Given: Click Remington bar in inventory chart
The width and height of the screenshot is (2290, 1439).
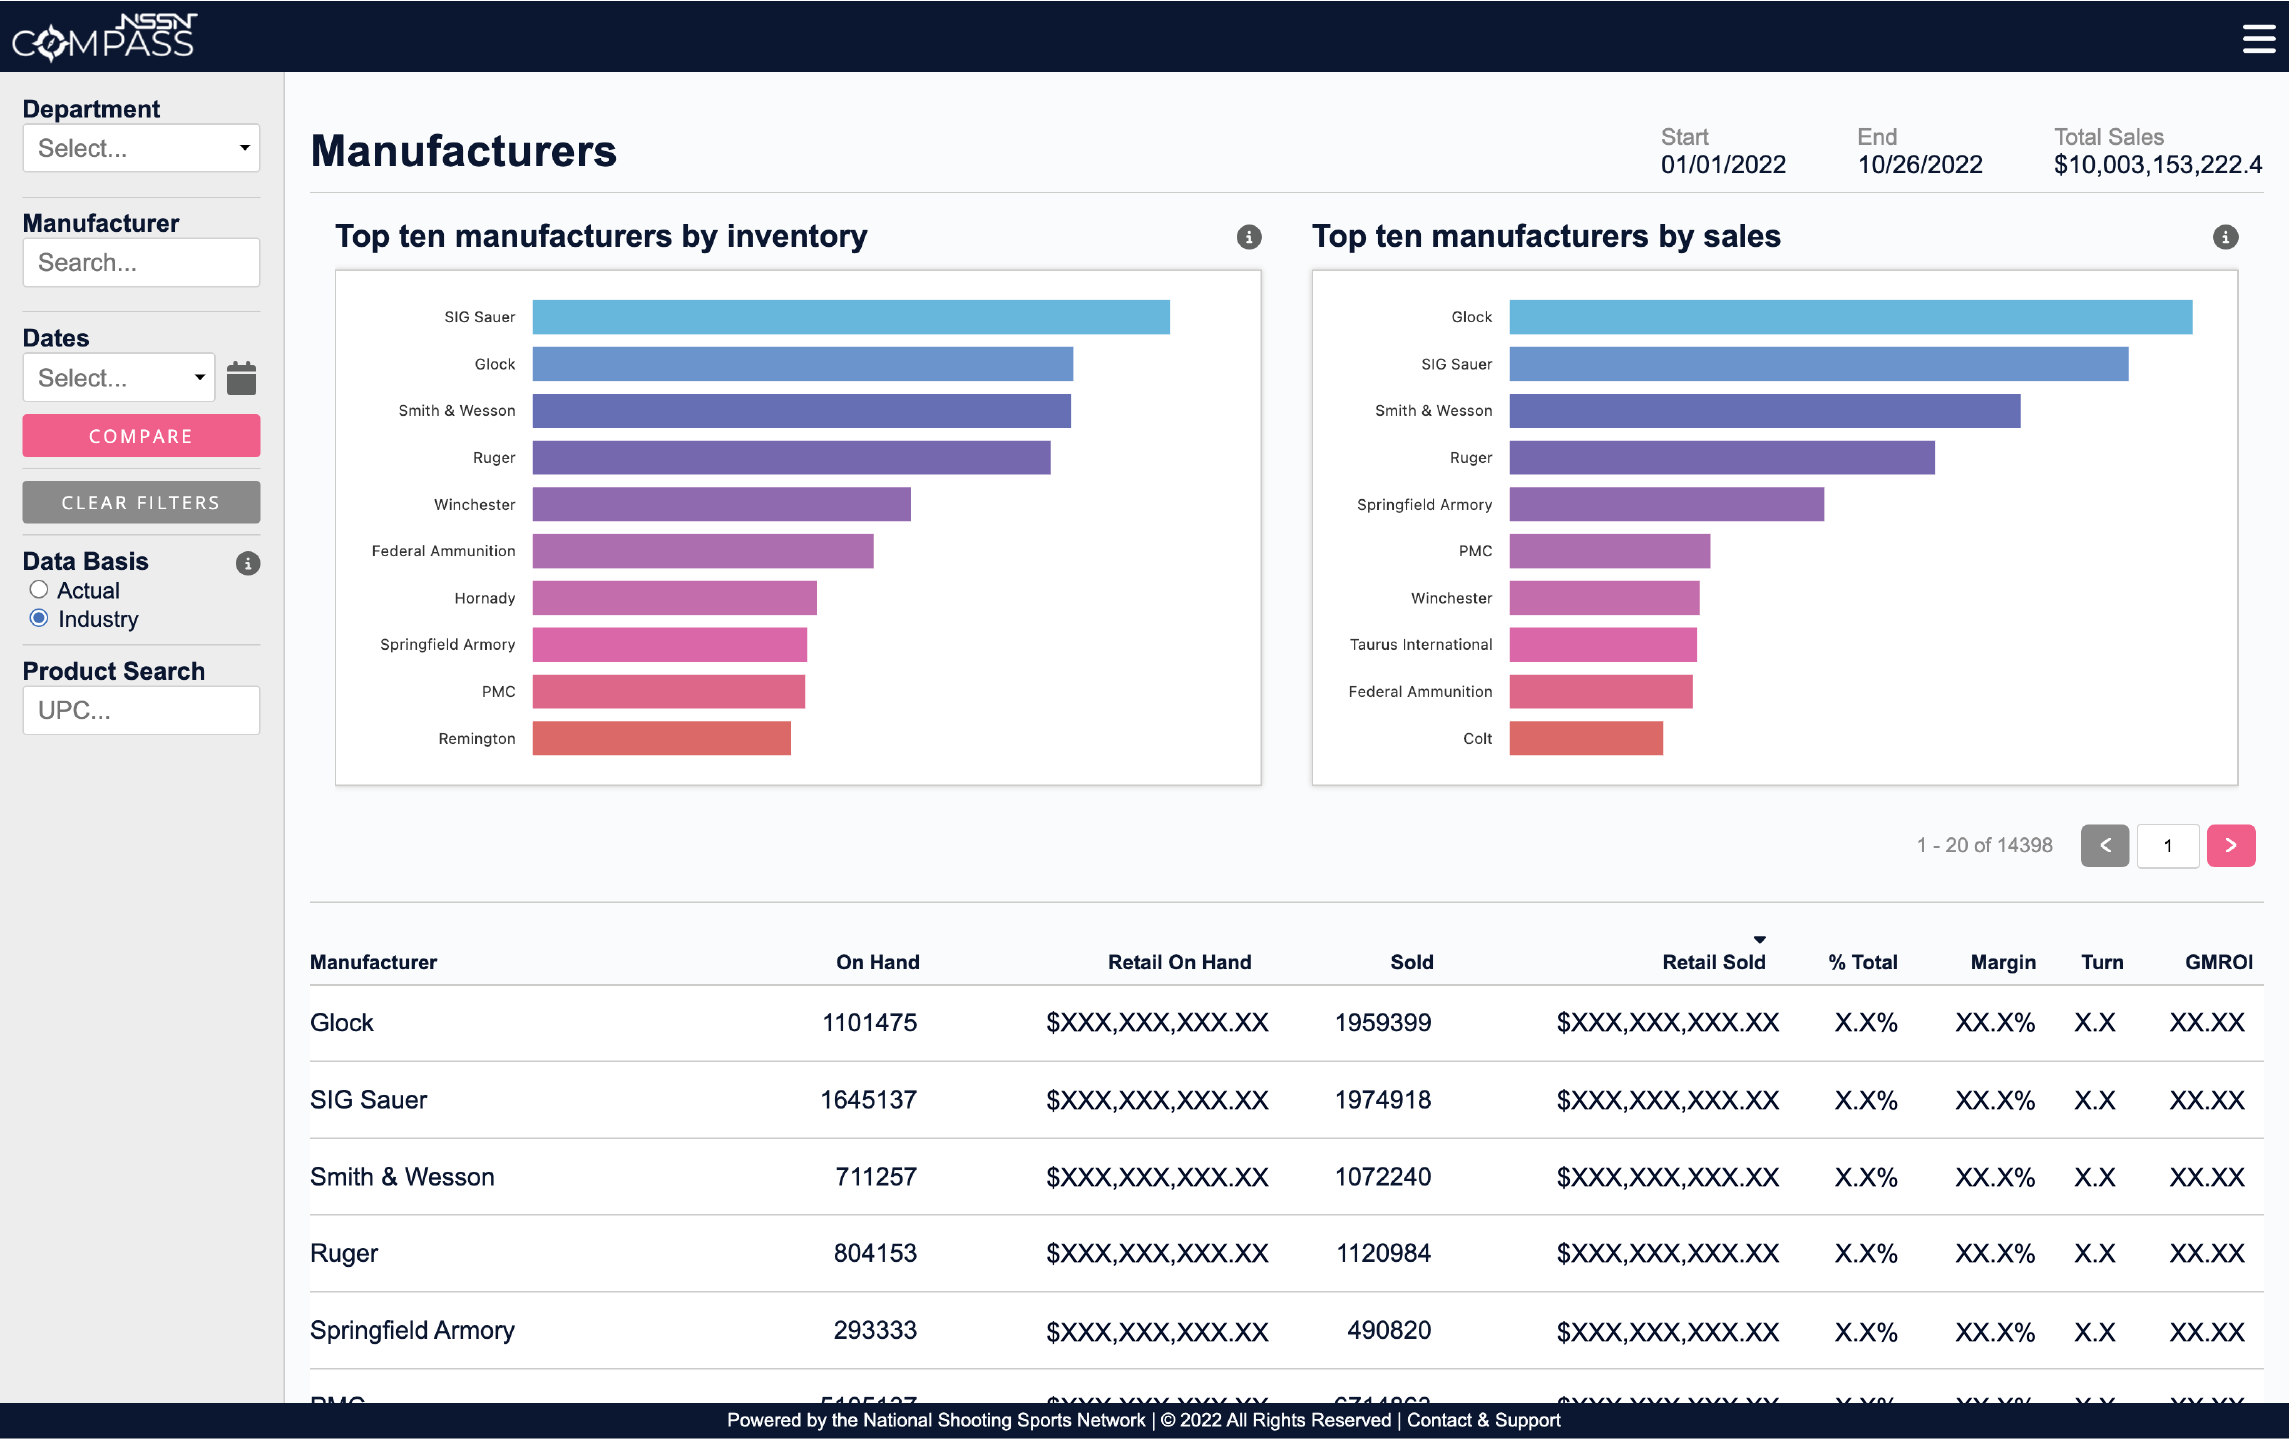Looking at the screenshot, I should (x=661, y=738).
